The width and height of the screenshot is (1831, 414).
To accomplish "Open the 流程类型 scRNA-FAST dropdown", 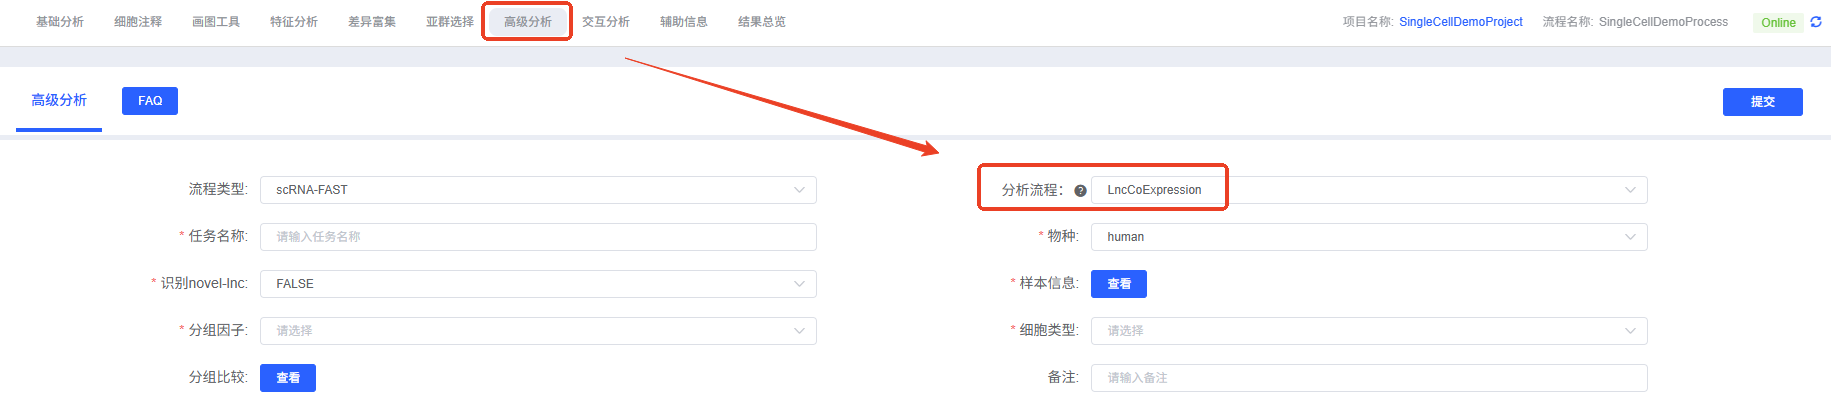I will tap(538, 190).
